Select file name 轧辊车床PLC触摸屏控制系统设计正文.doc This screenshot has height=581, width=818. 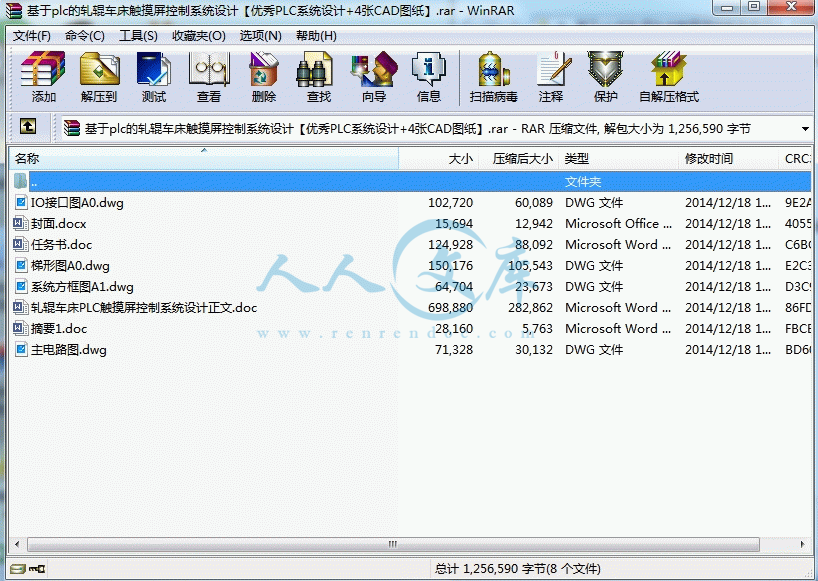[x=144, y=308]
